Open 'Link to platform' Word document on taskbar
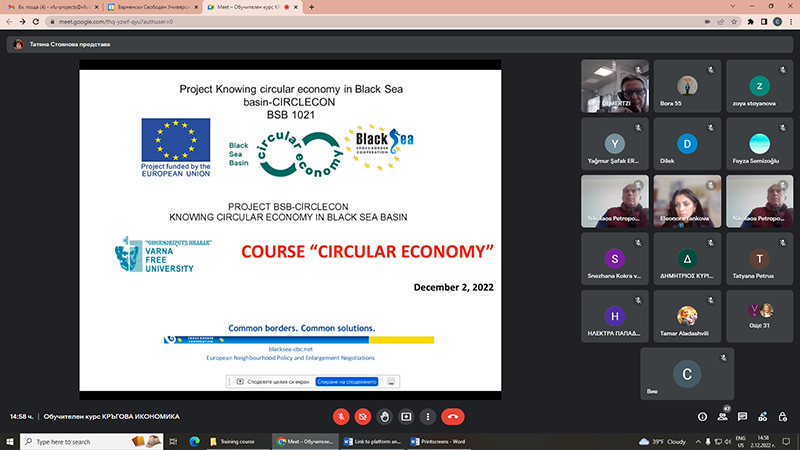This screenshot has width=800, height=450. pyautogui.click(x=373, y=442)
